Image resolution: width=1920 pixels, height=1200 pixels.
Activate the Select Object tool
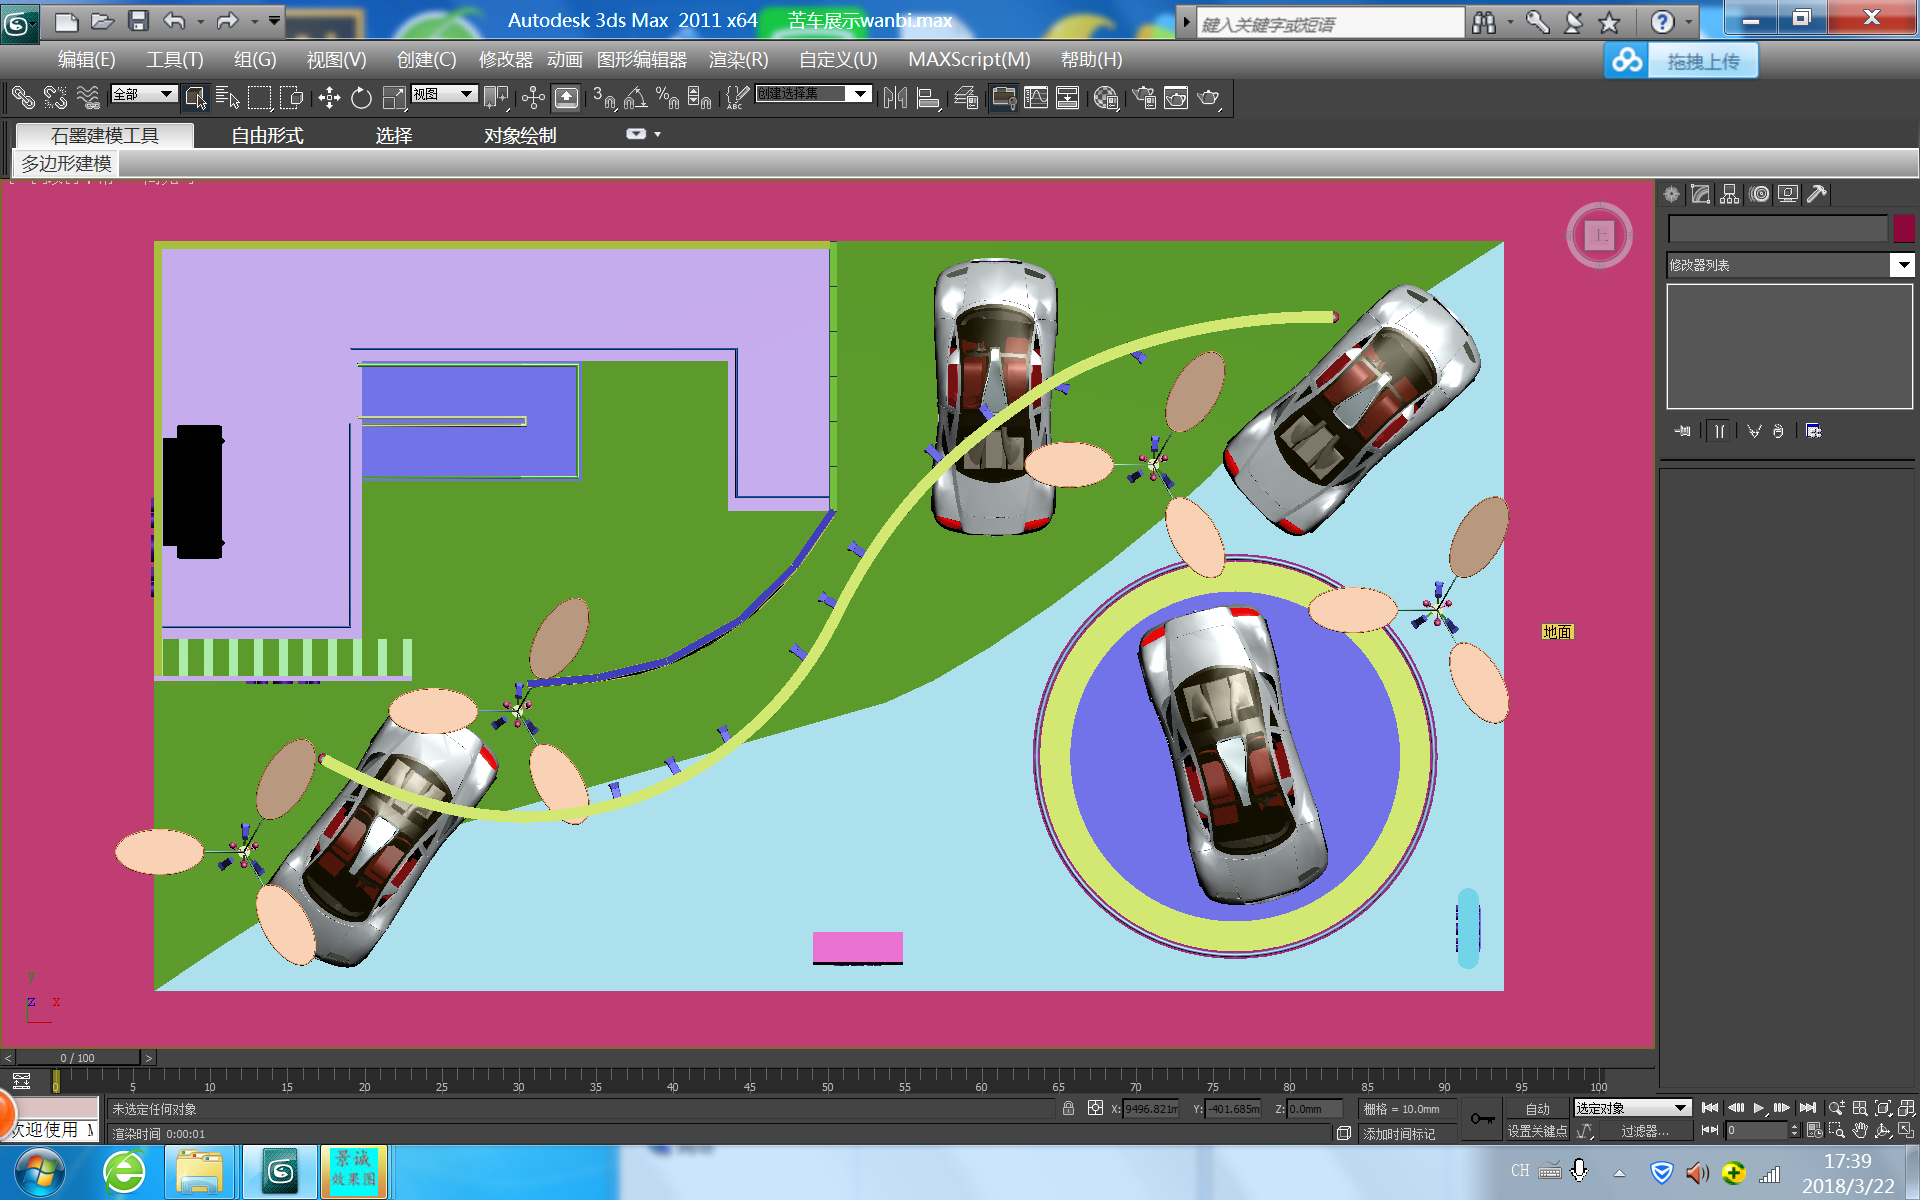click(196, 97)
